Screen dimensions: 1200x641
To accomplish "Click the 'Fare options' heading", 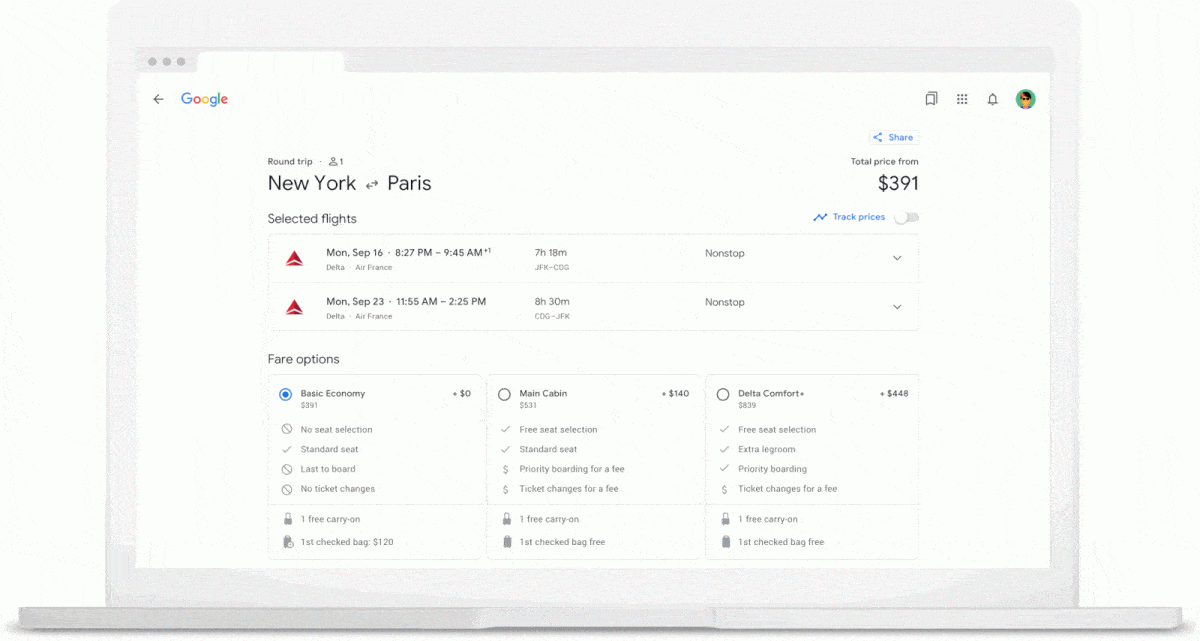I will pyautogui.click(x=303, y=359).
